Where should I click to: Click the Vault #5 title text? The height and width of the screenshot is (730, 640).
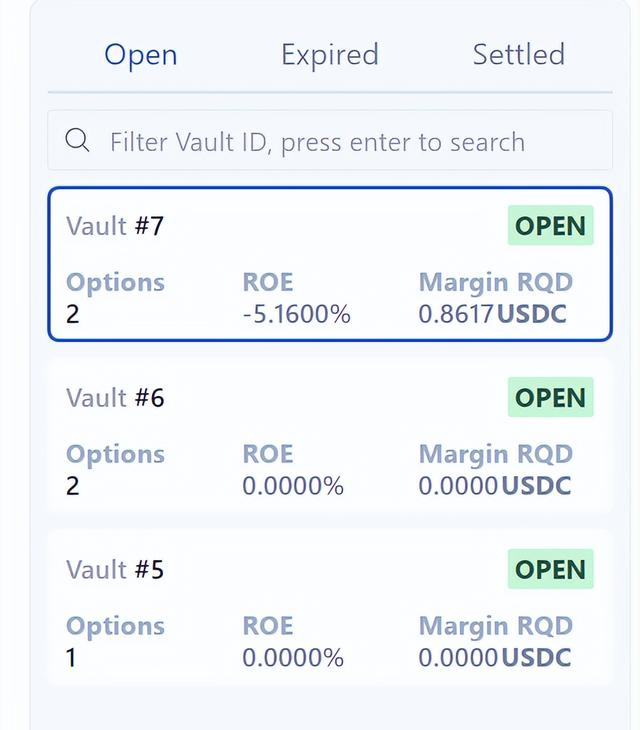click(115, 569)
